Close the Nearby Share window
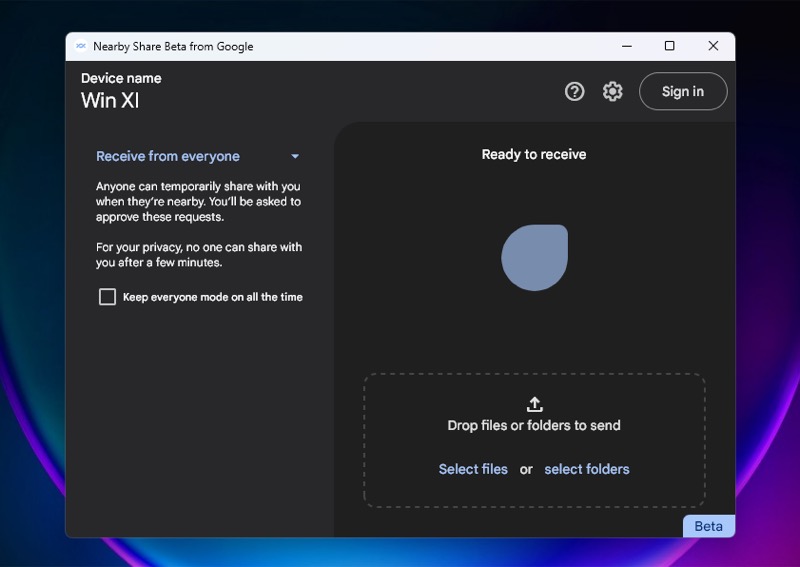 [x=713, y=46]
